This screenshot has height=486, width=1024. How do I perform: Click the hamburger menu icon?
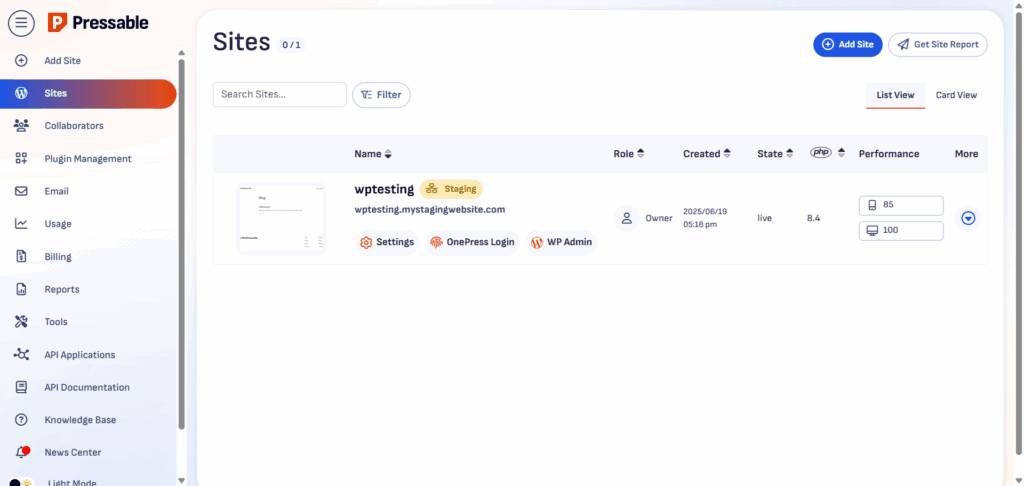click(x=21, y=22)
